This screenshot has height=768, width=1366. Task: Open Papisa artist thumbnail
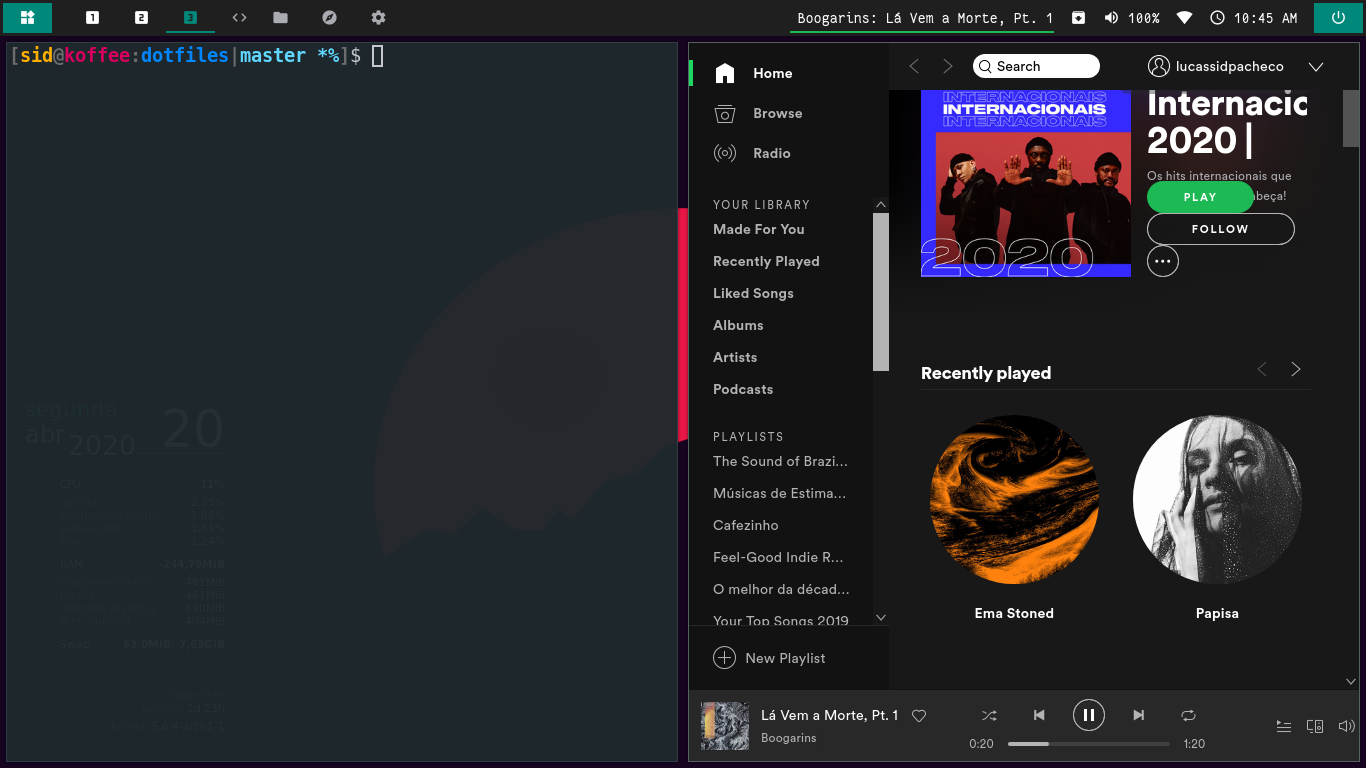coord(1217,499)
